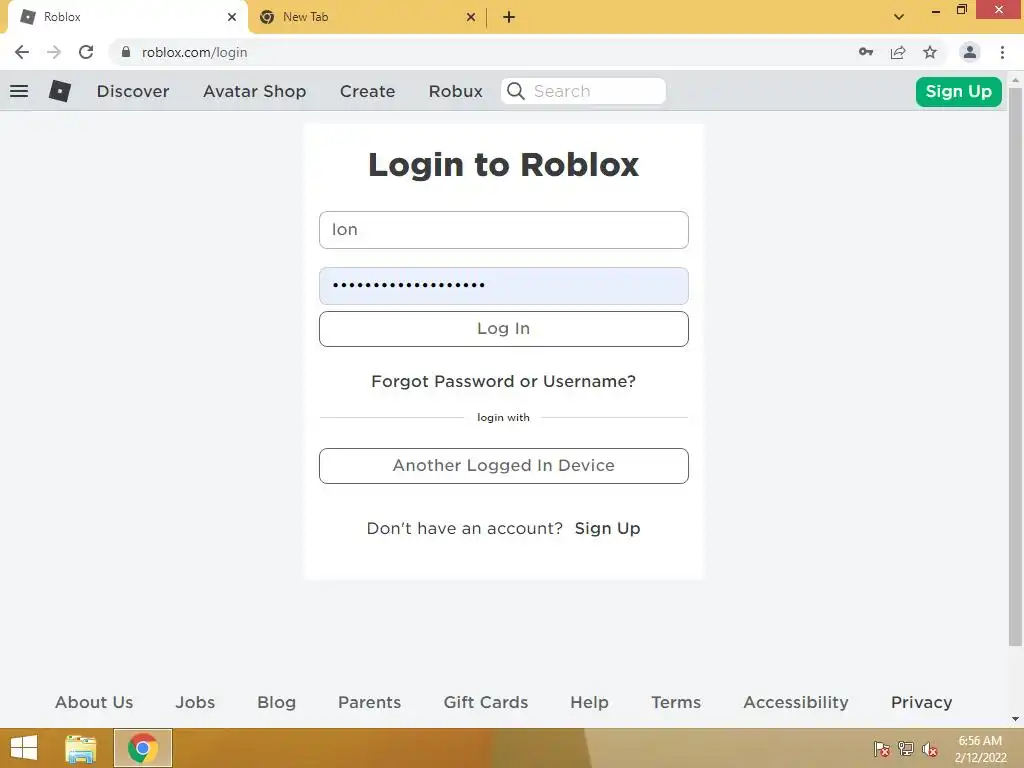1024x768 pixels.
Task: Click the search magnifier icon
Action: click(x=515, y=91)
